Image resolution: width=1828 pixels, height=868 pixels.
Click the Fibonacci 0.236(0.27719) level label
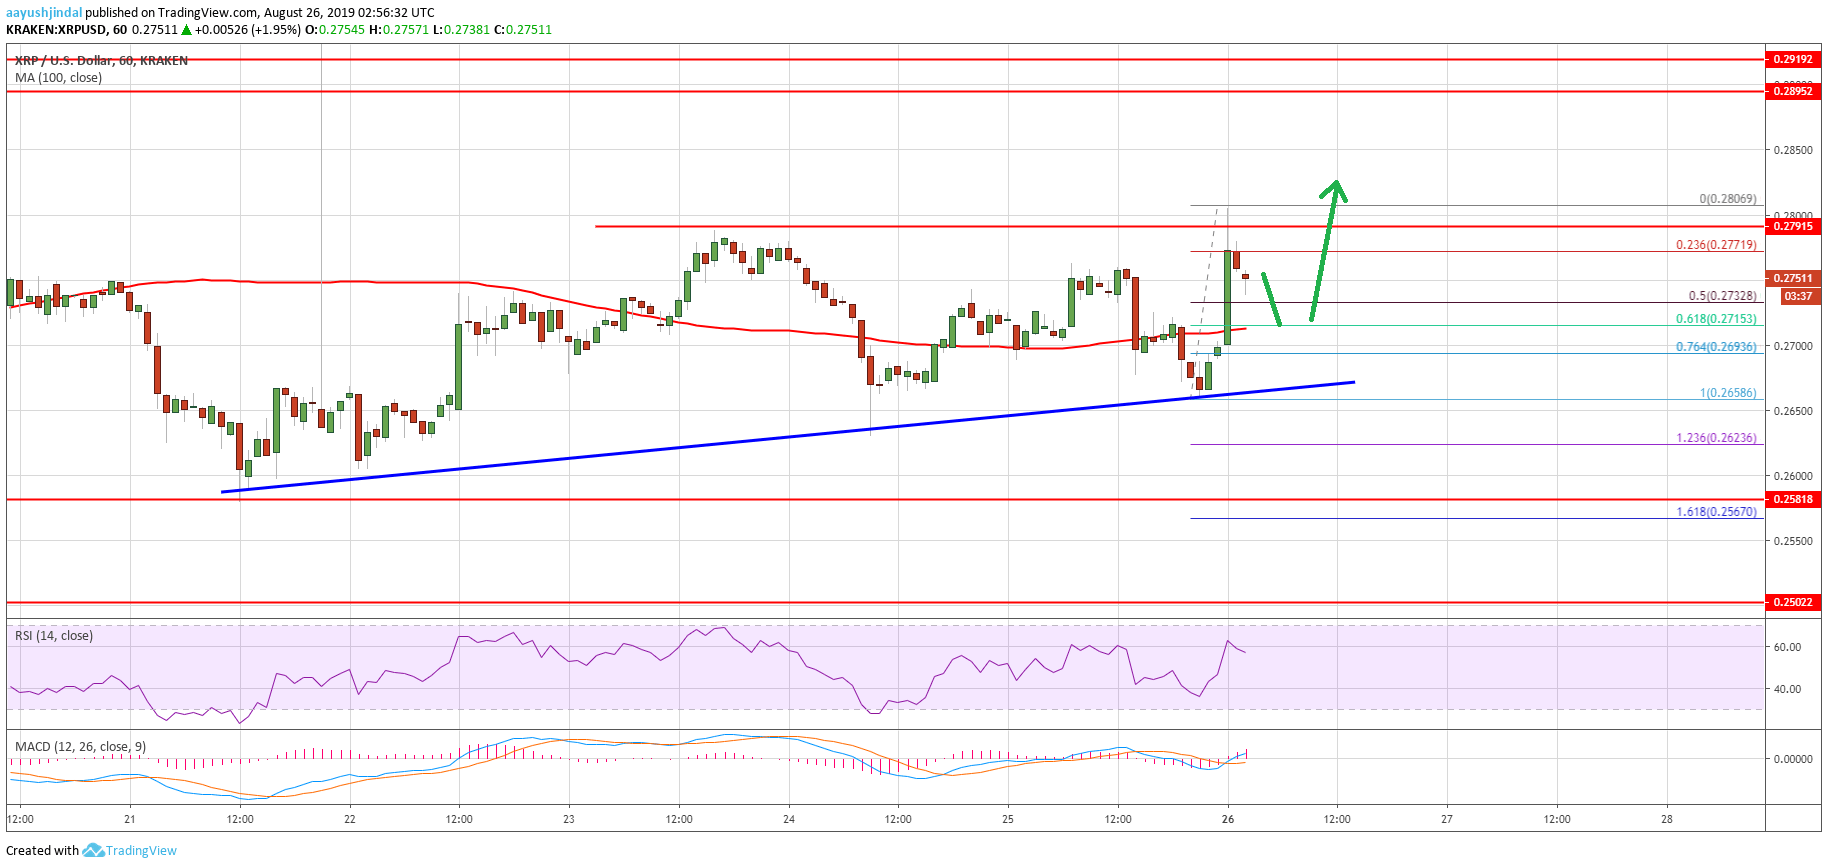click(1716, 245)
